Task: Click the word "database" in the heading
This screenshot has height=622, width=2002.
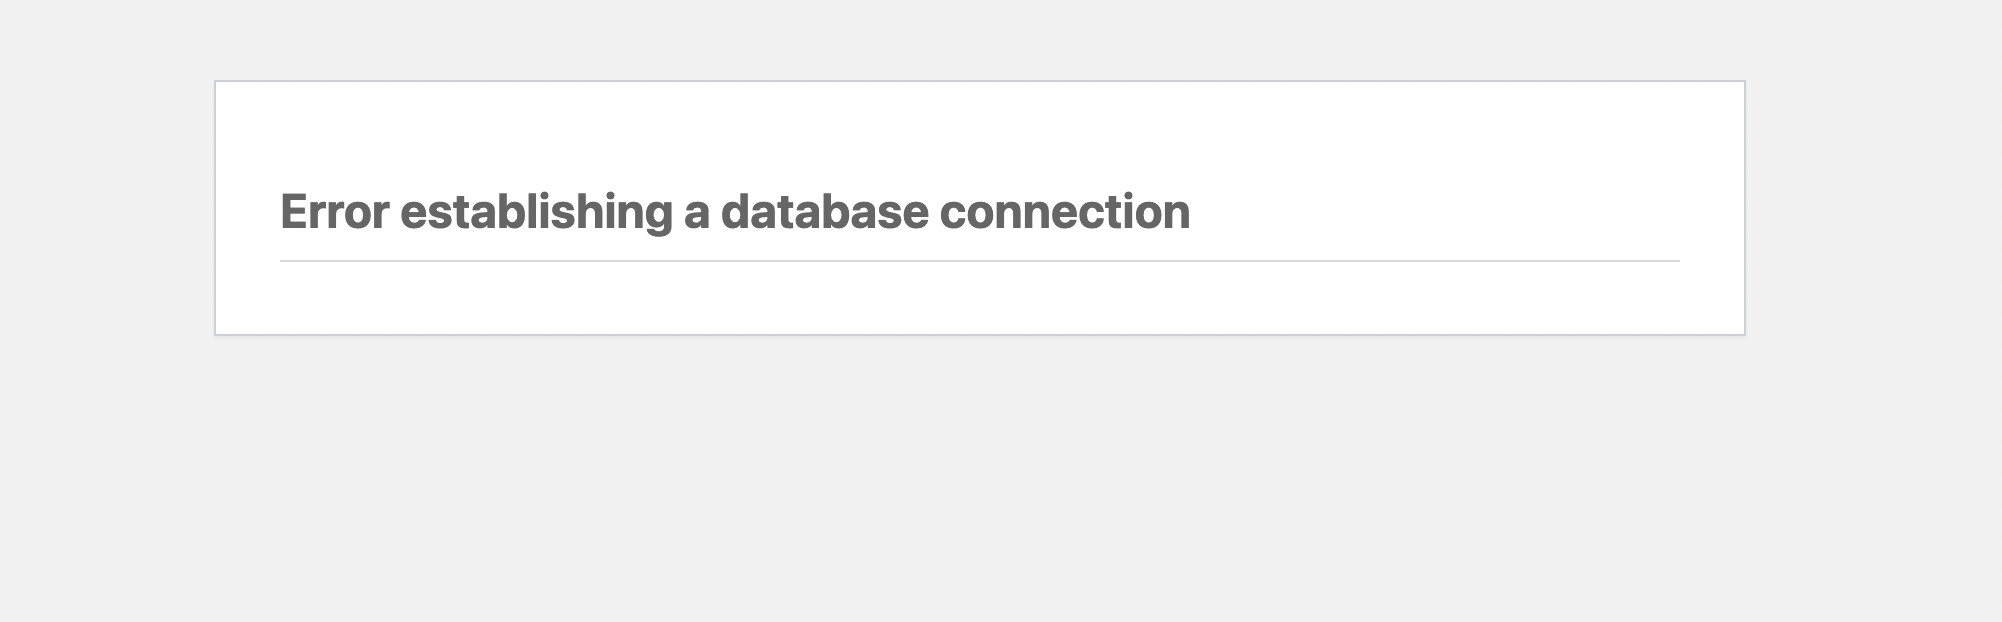Action: (x=824, y=212)
